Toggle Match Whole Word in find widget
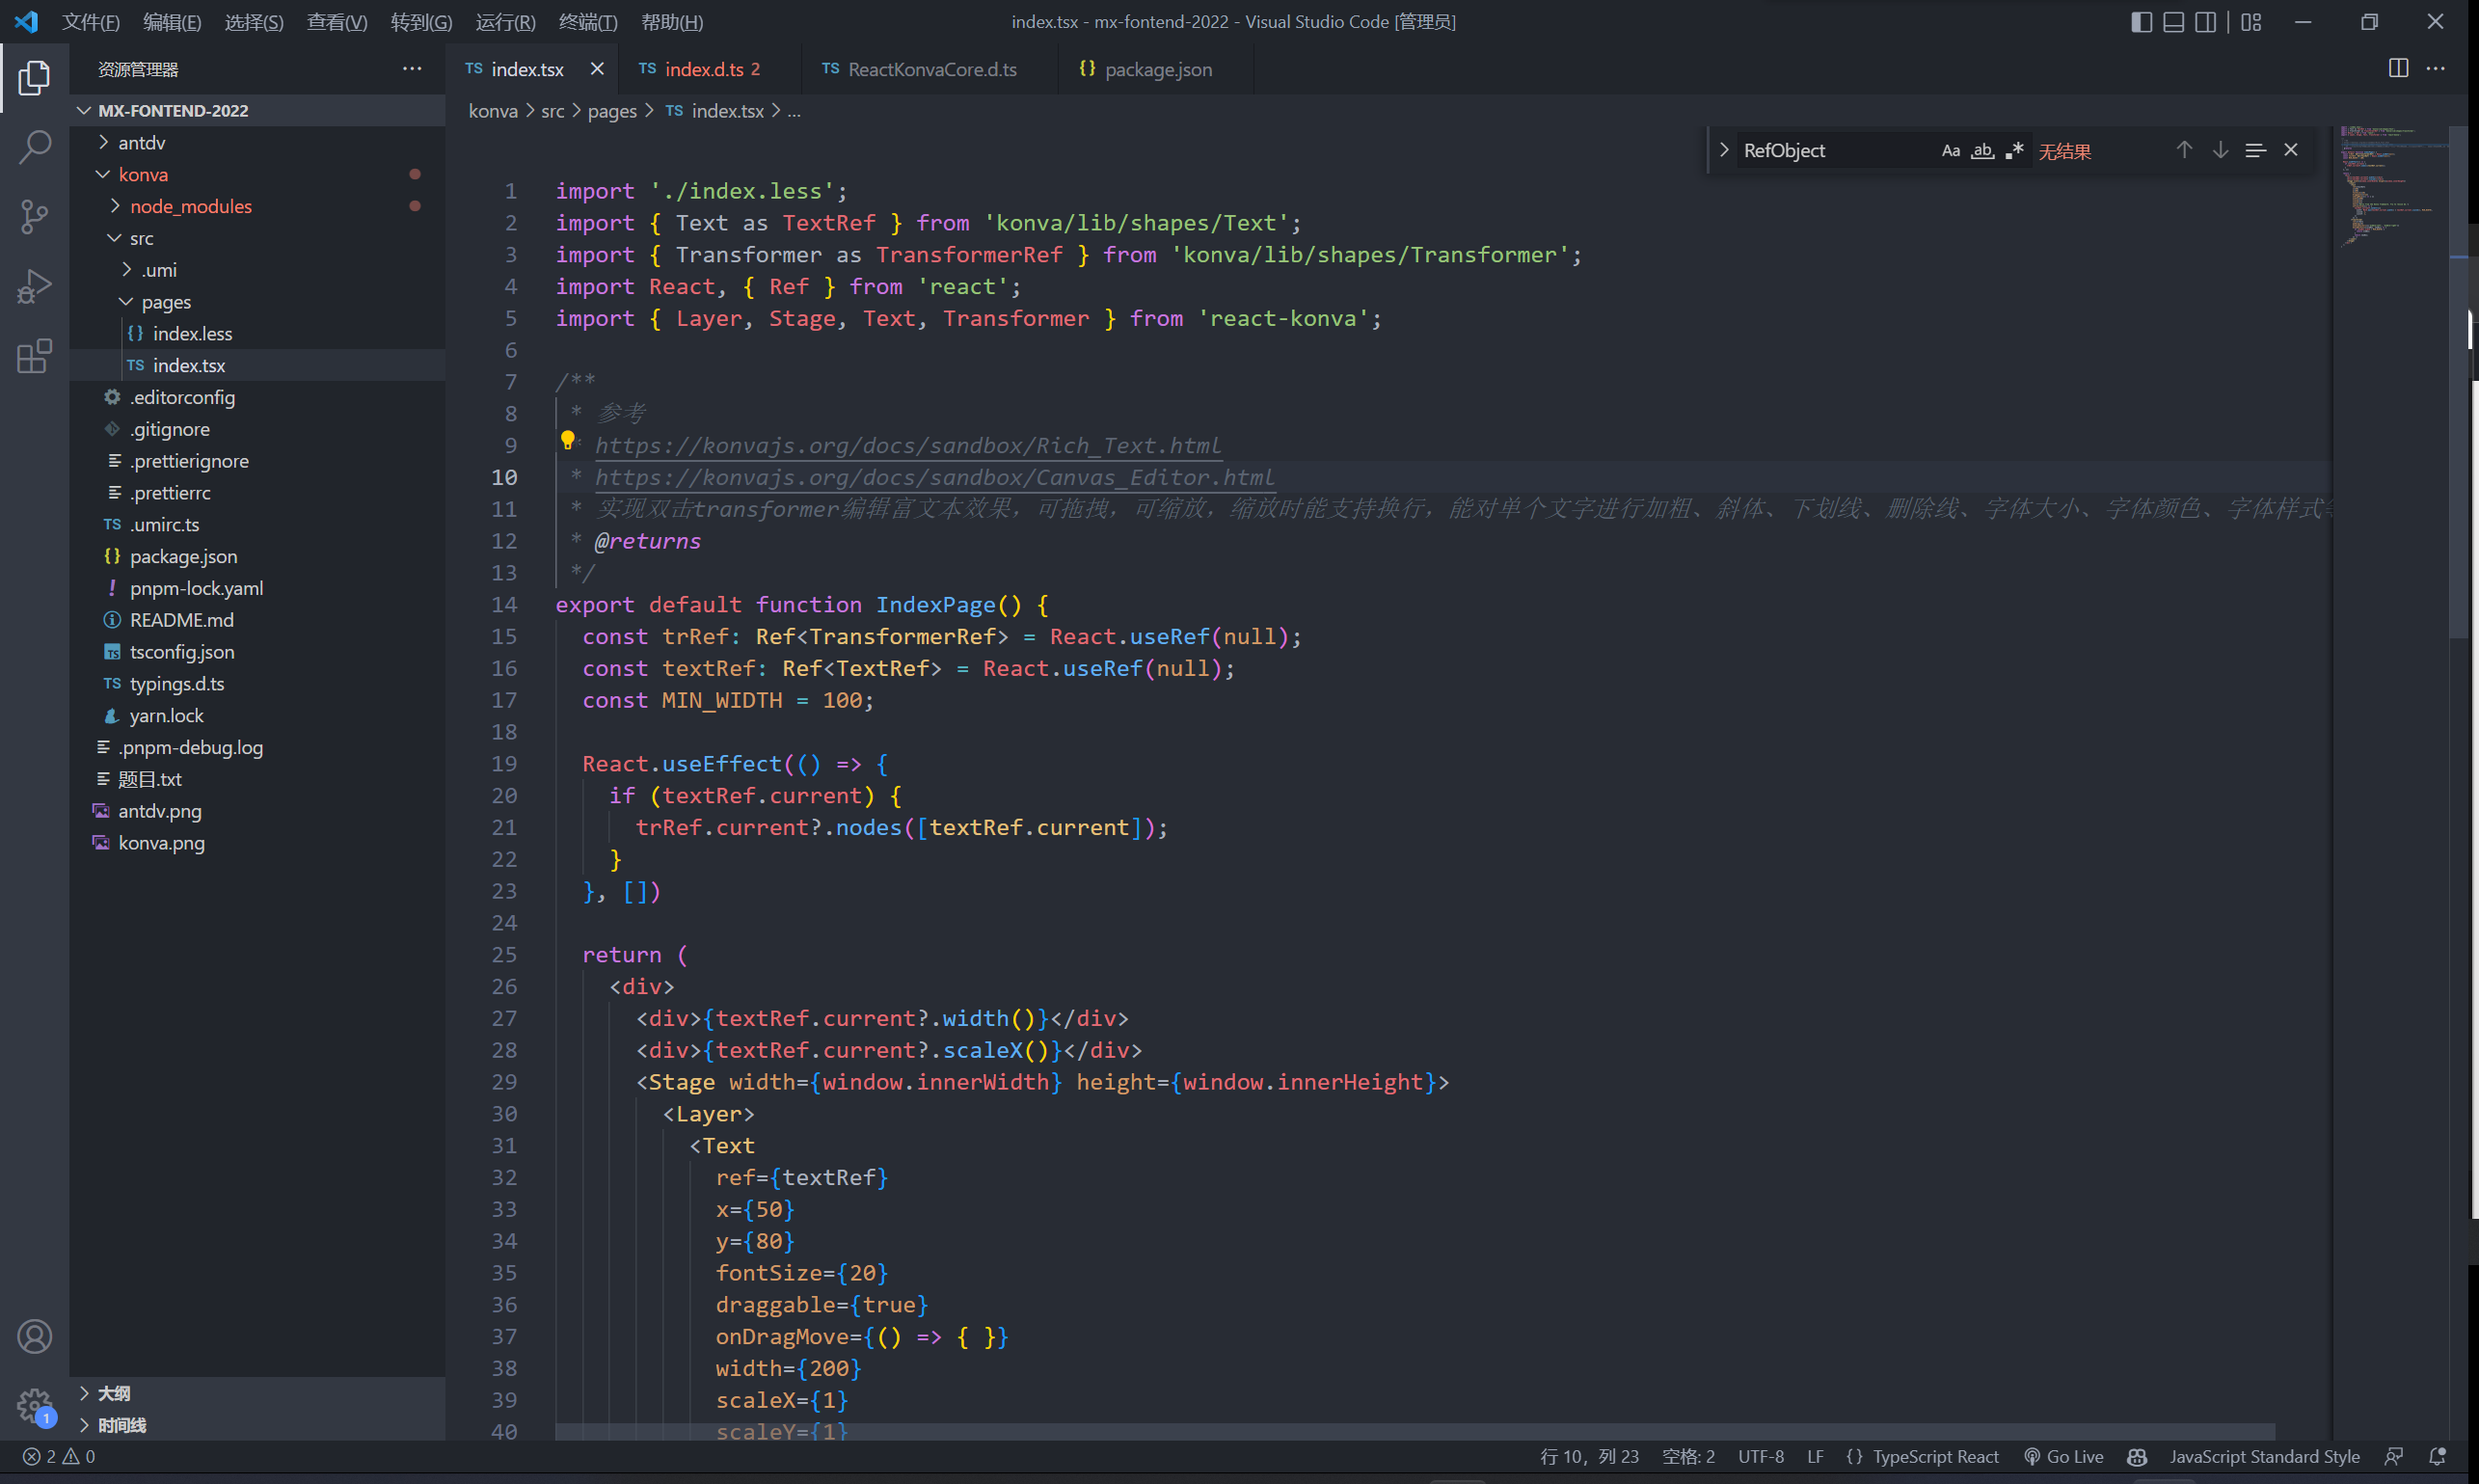This screenshot has width=2479, height=1484. pos(1982,151)
